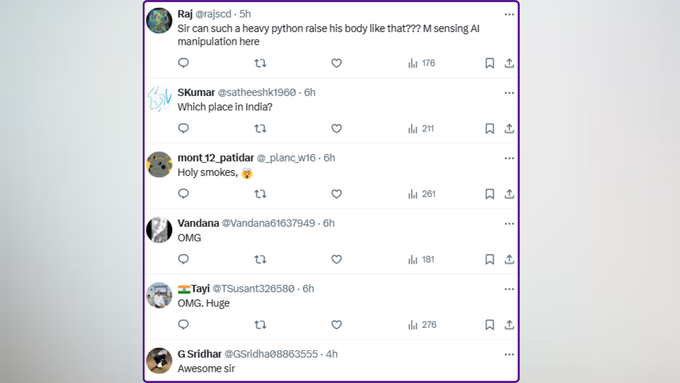The height and width of the screenshot is (383, 680).
Task: Open more options for G Sridhar's tweet
Action: pos(509,354)
